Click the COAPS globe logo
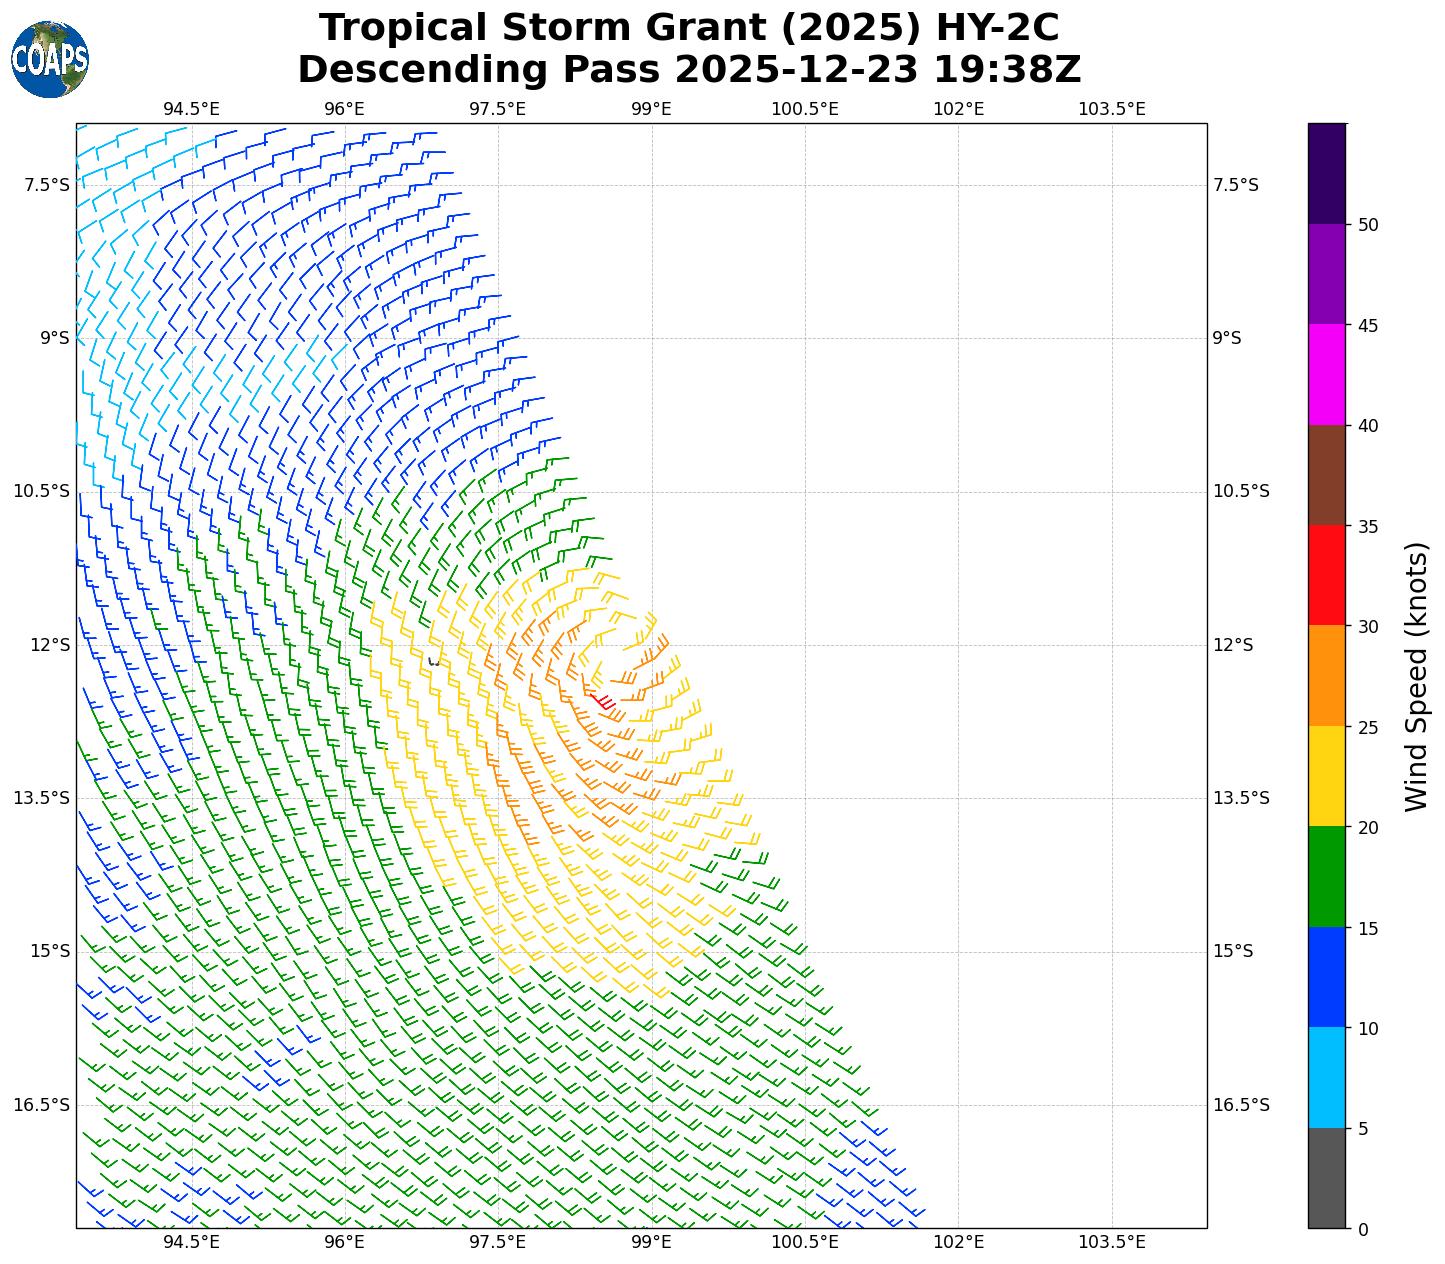 [50, 59]
